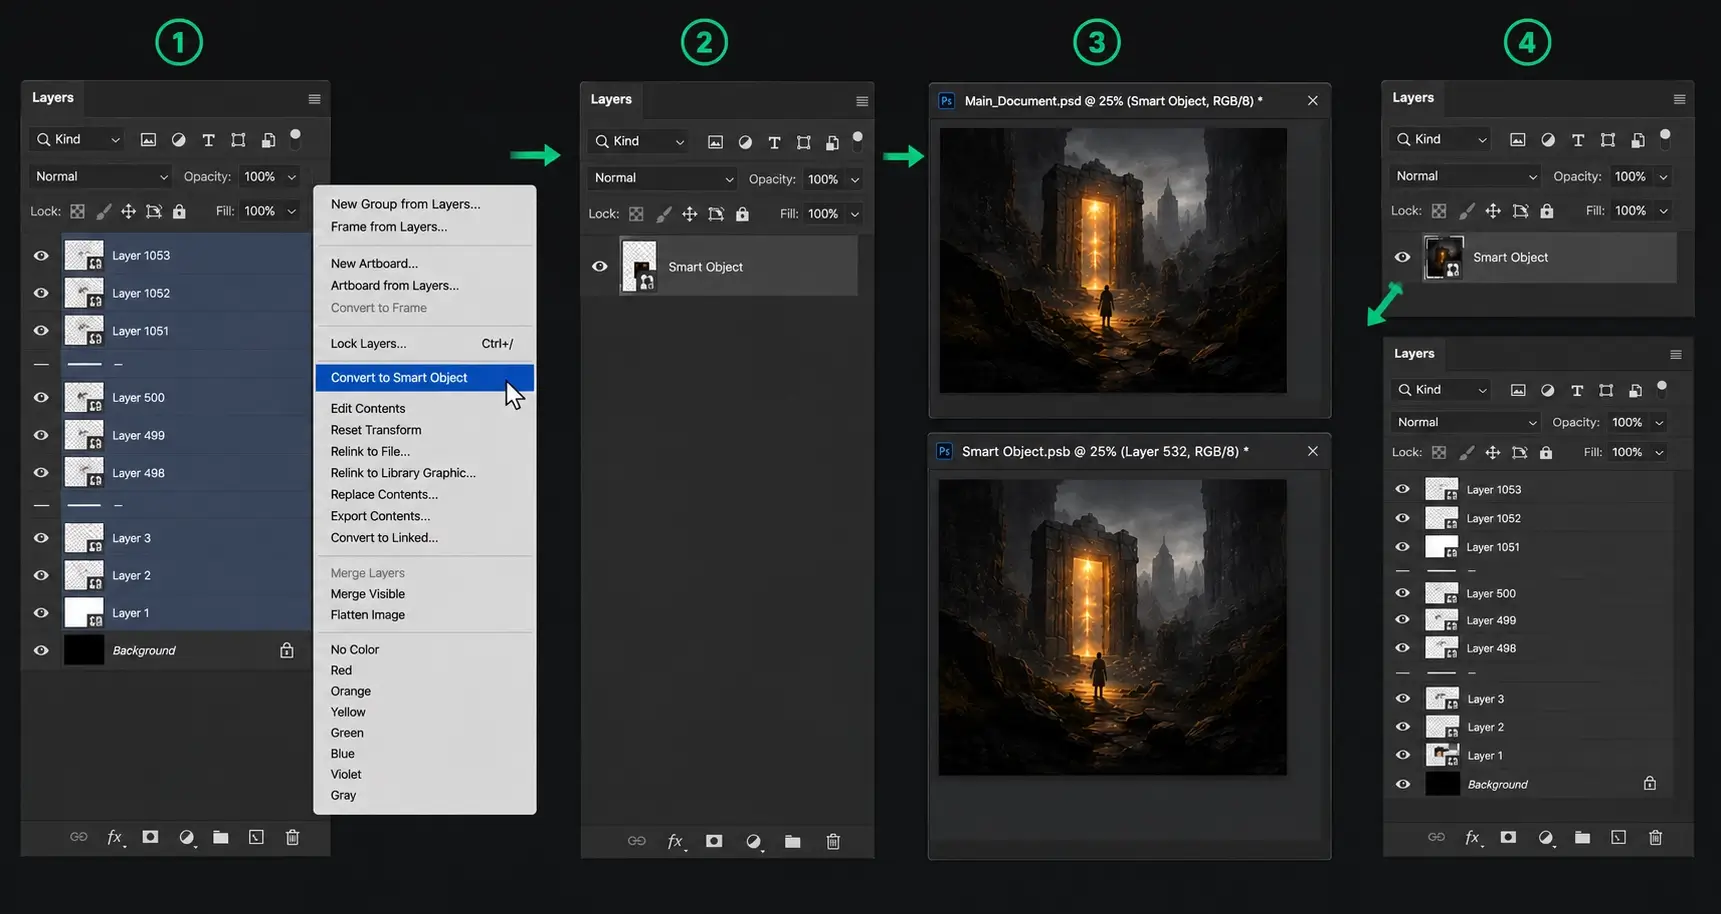The image size is (1721, 914).
Task: Choose Convert to Smart Object
Action: click(424, 377)
